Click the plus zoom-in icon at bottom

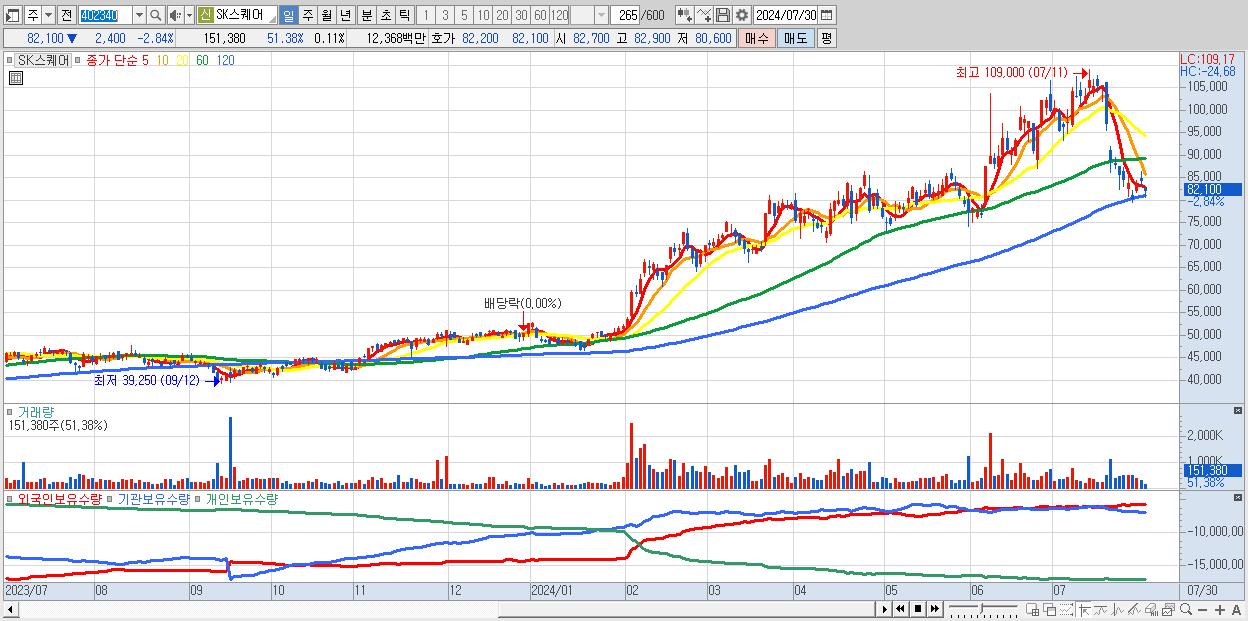click(x=1220, y=610)
